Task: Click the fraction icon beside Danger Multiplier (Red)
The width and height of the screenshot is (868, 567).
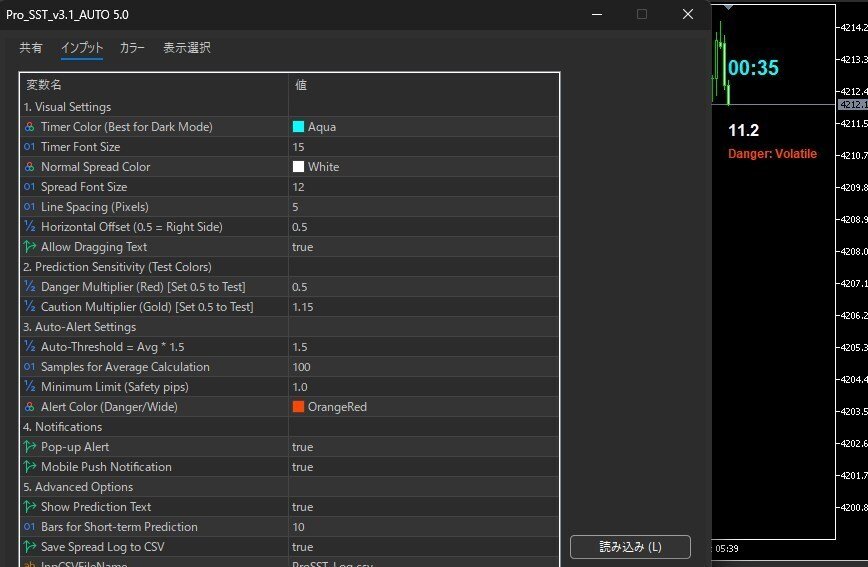Action: (29, 287)
